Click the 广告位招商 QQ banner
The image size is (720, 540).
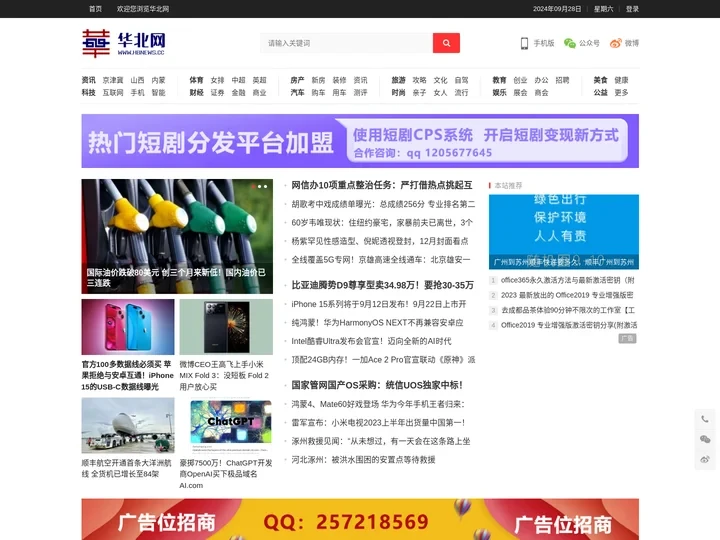360,519
